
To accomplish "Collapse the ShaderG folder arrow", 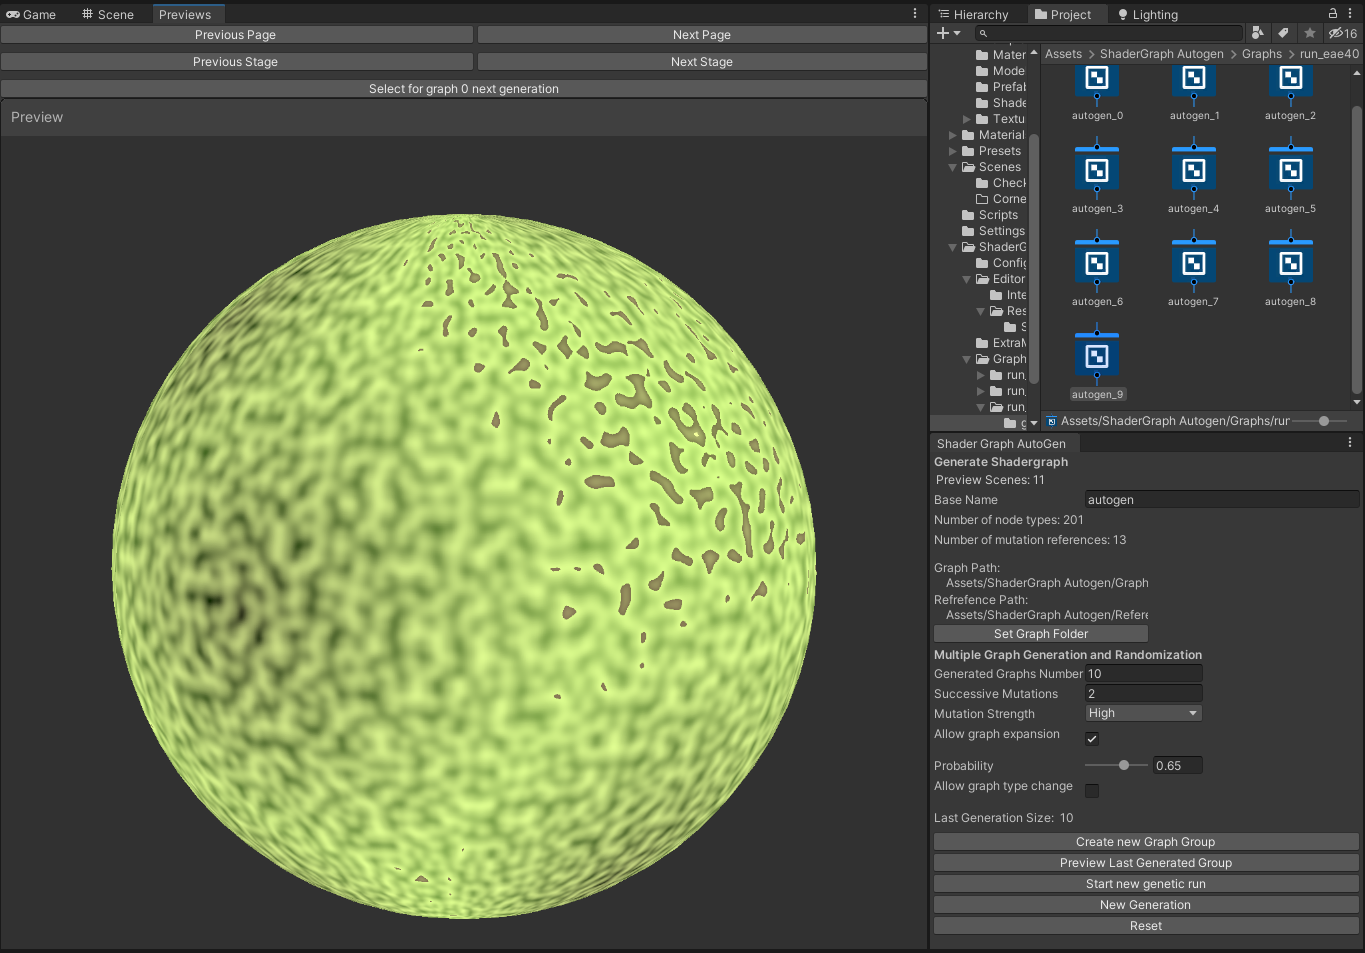I will (952, 247).
